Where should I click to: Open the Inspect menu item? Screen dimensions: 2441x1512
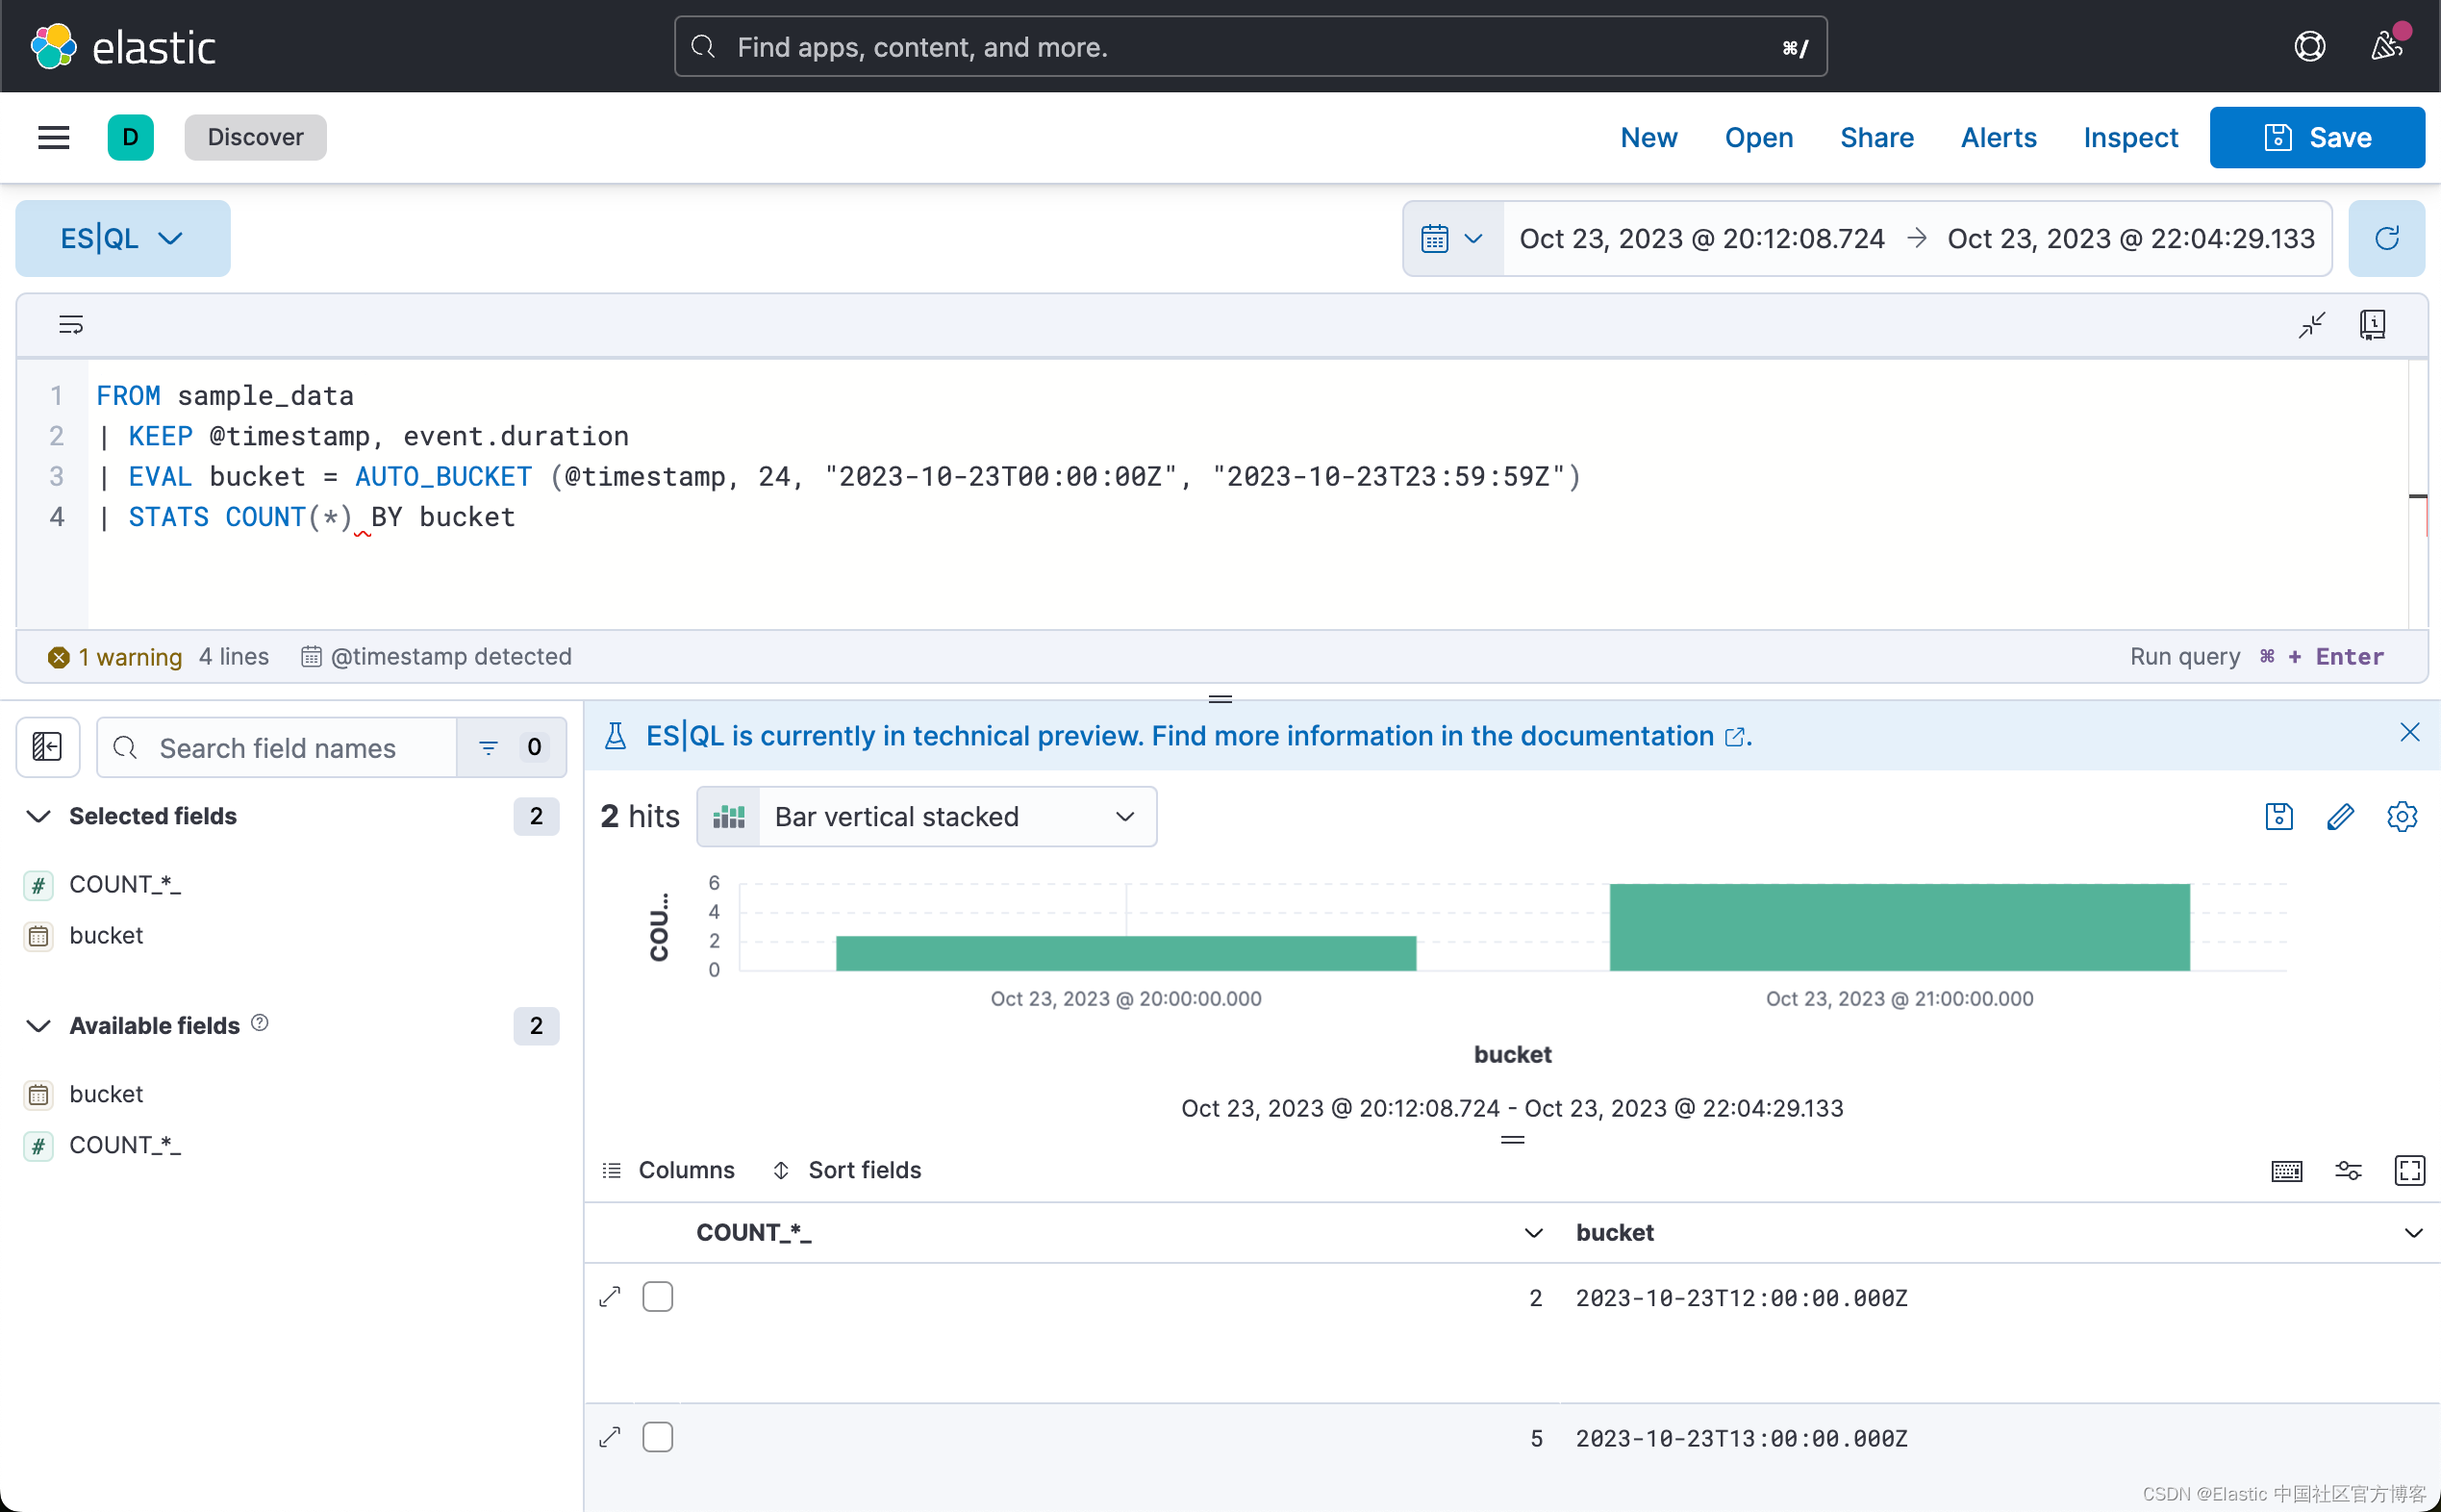[x=2130, y=137]
